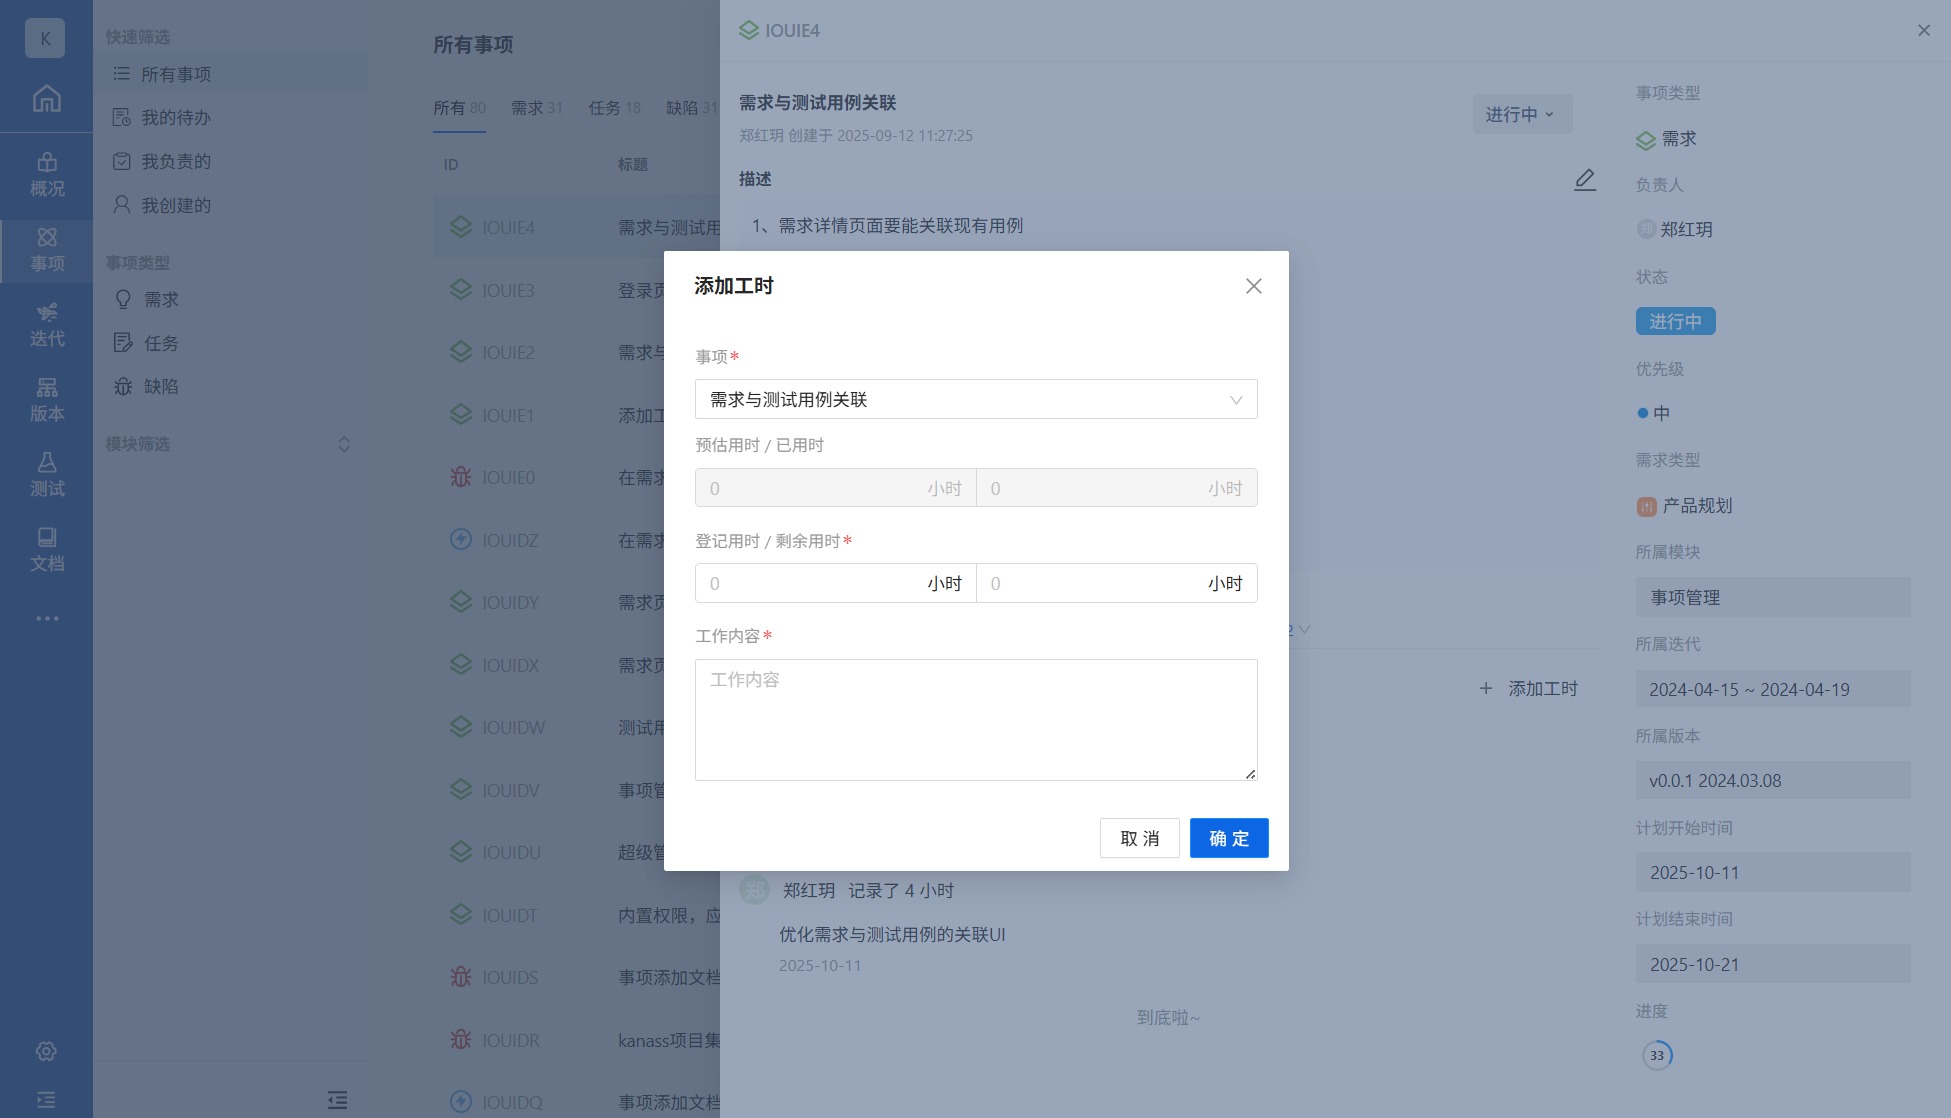
Task: Click the more options ellipsis icon
Action: click(x=46, y=619)
